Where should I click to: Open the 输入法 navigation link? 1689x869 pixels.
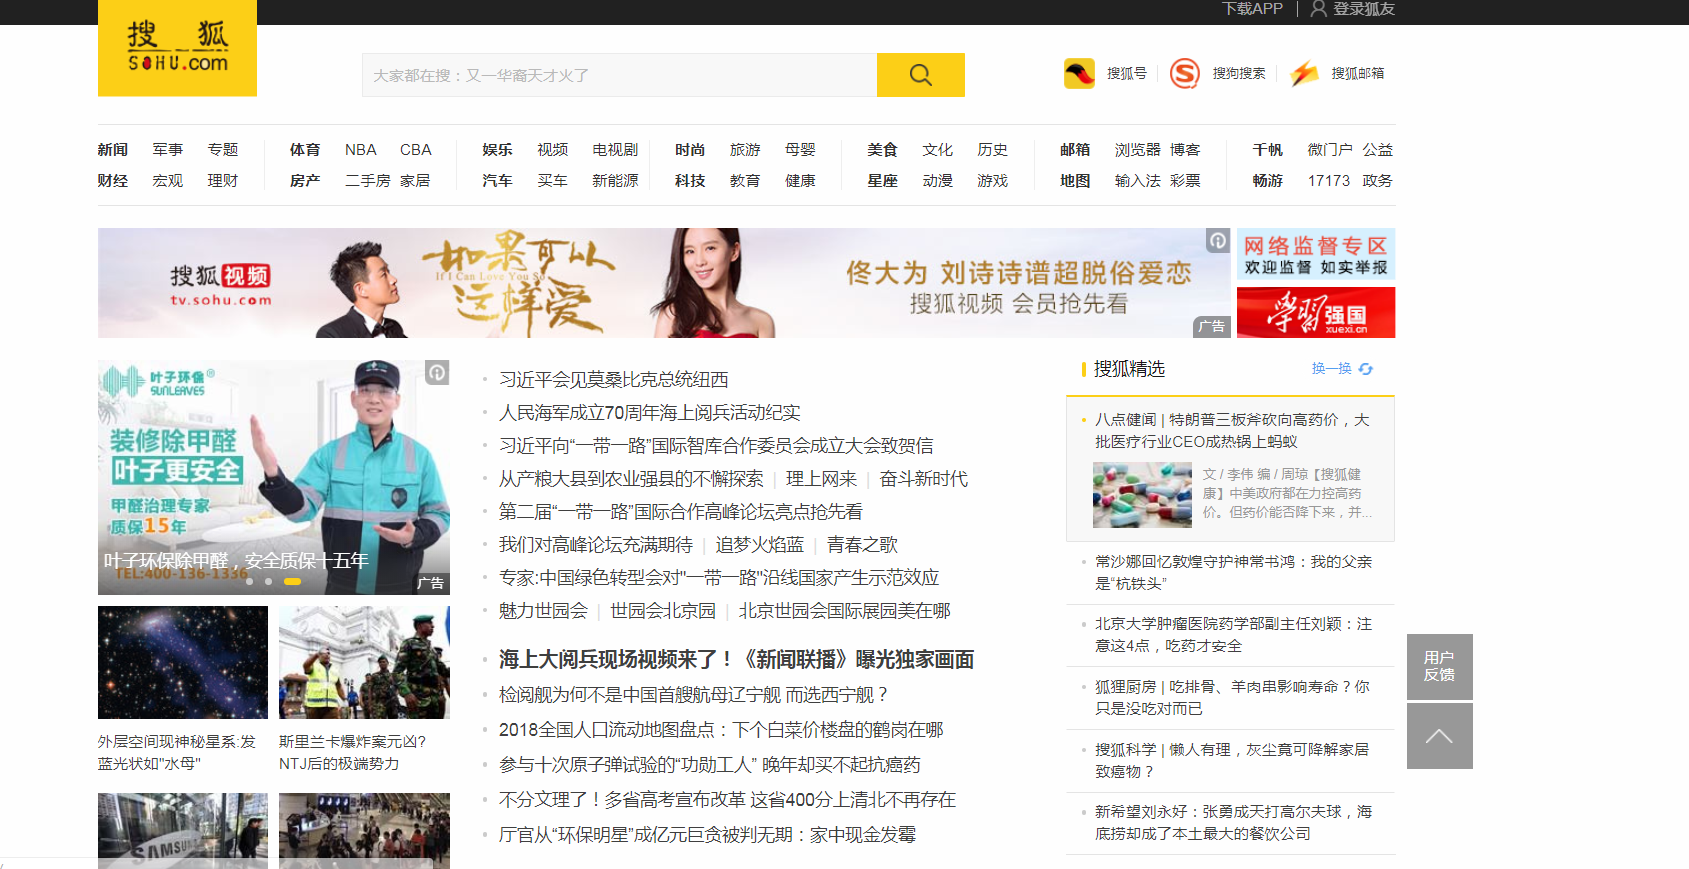[1138, 181]
